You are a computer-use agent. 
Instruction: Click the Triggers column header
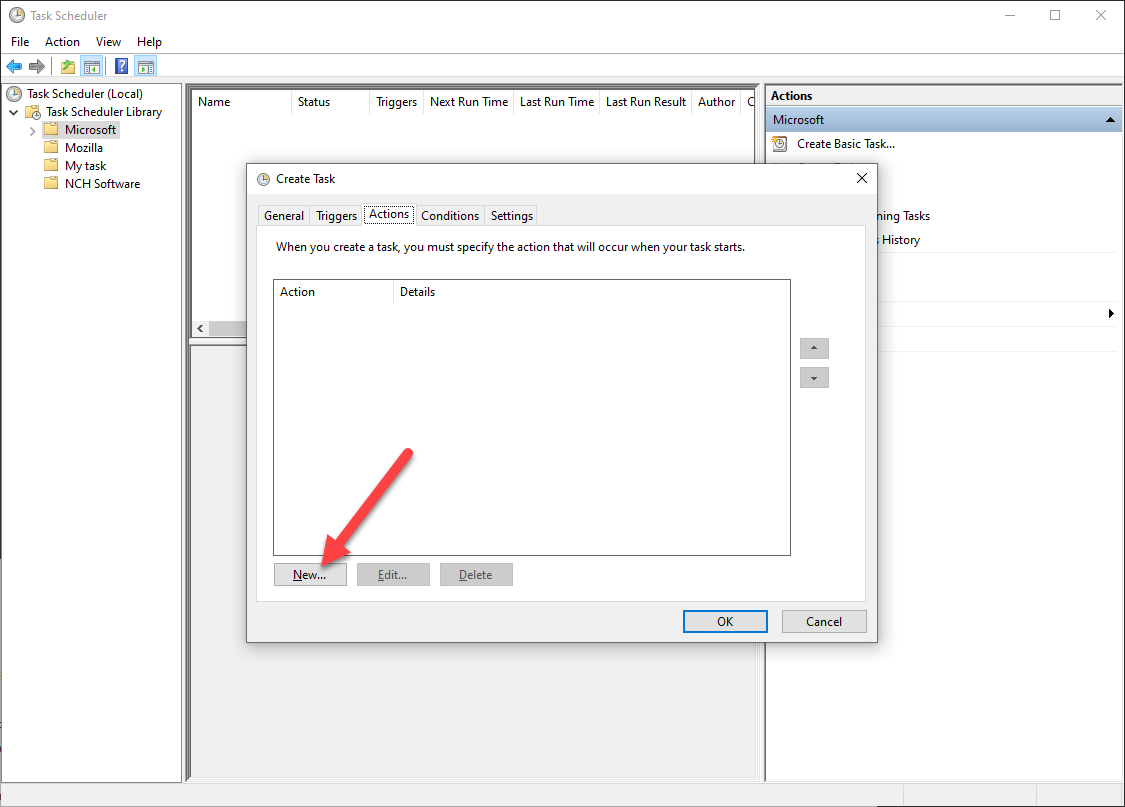397,102
